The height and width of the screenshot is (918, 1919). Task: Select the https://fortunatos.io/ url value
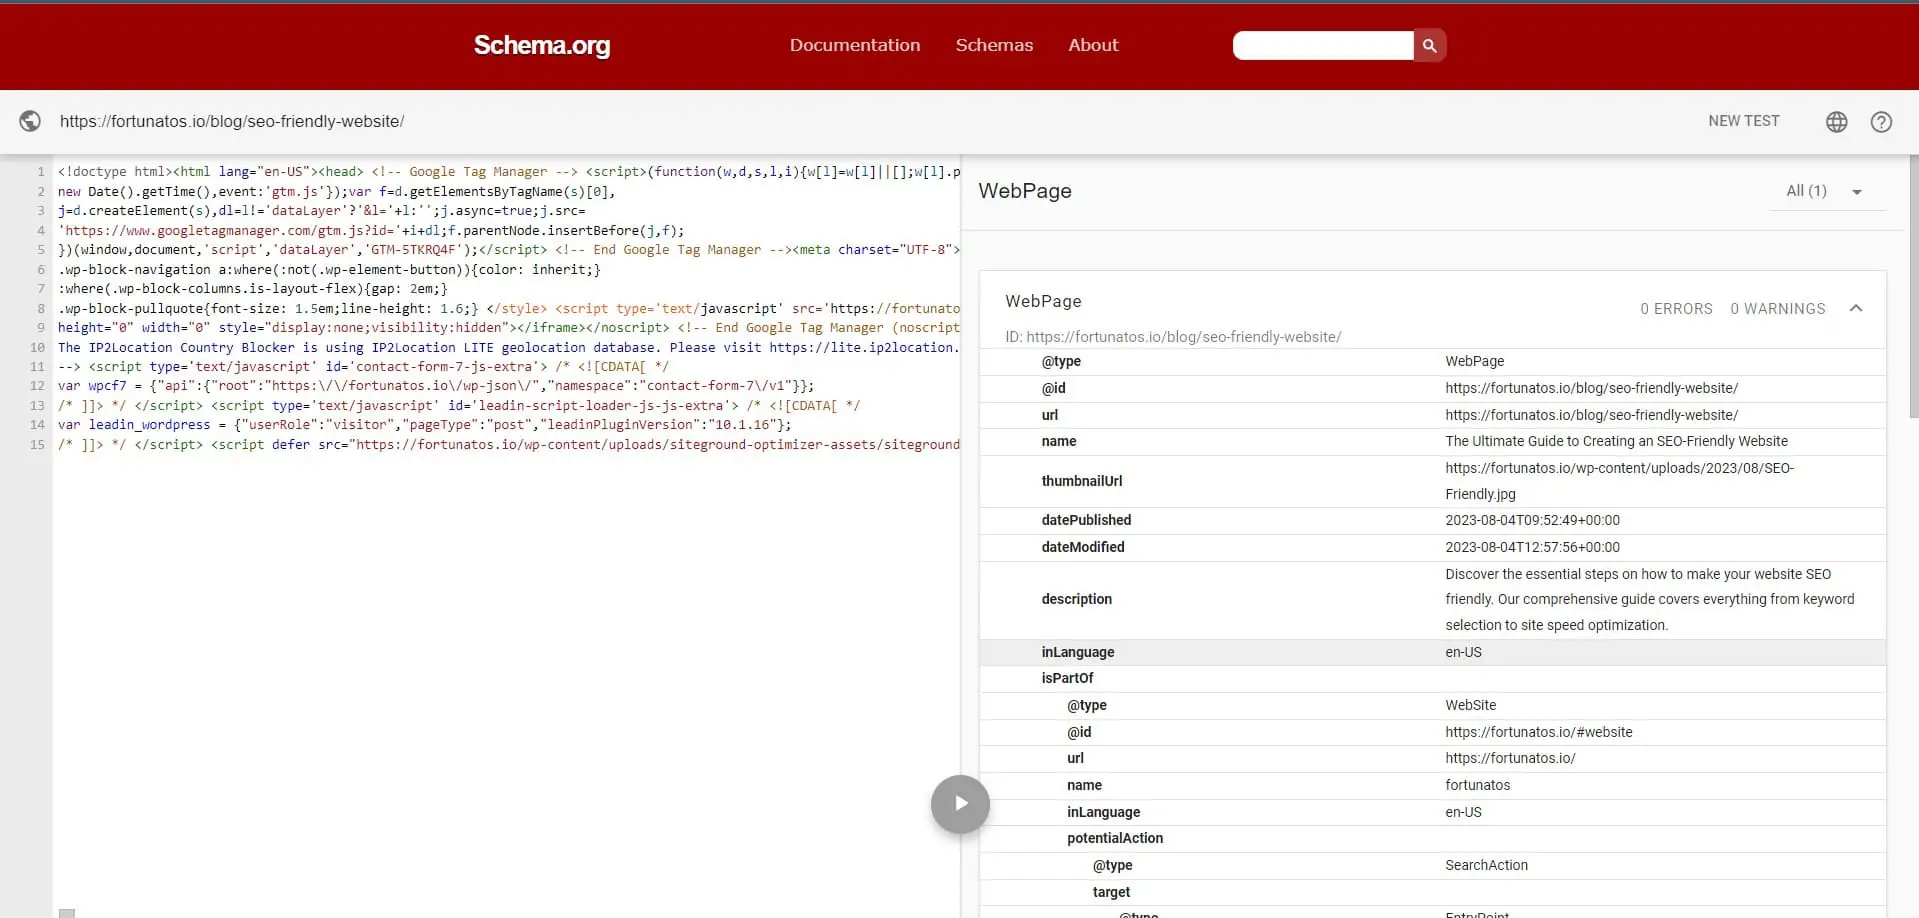[1510, 758]
